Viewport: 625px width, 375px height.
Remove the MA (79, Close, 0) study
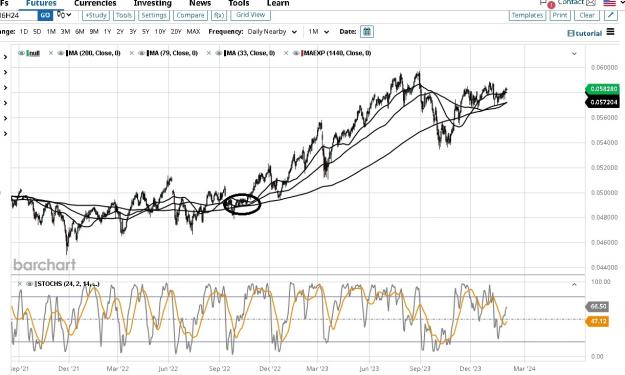click(132, 53)
